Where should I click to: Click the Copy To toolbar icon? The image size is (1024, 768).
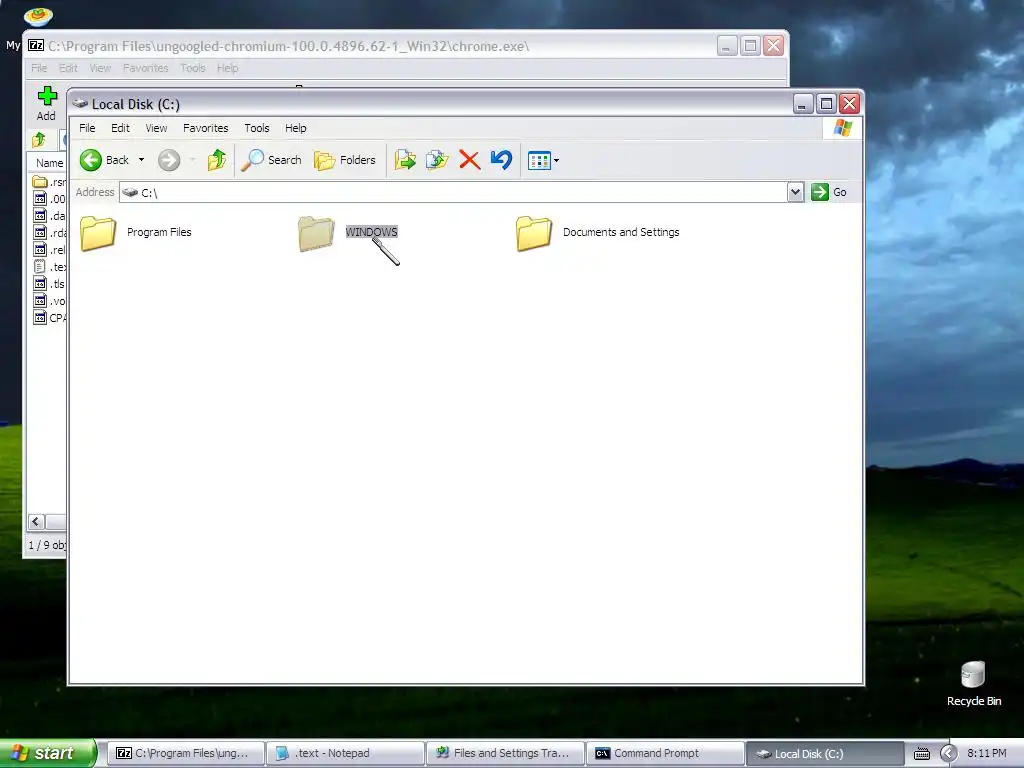437,160
